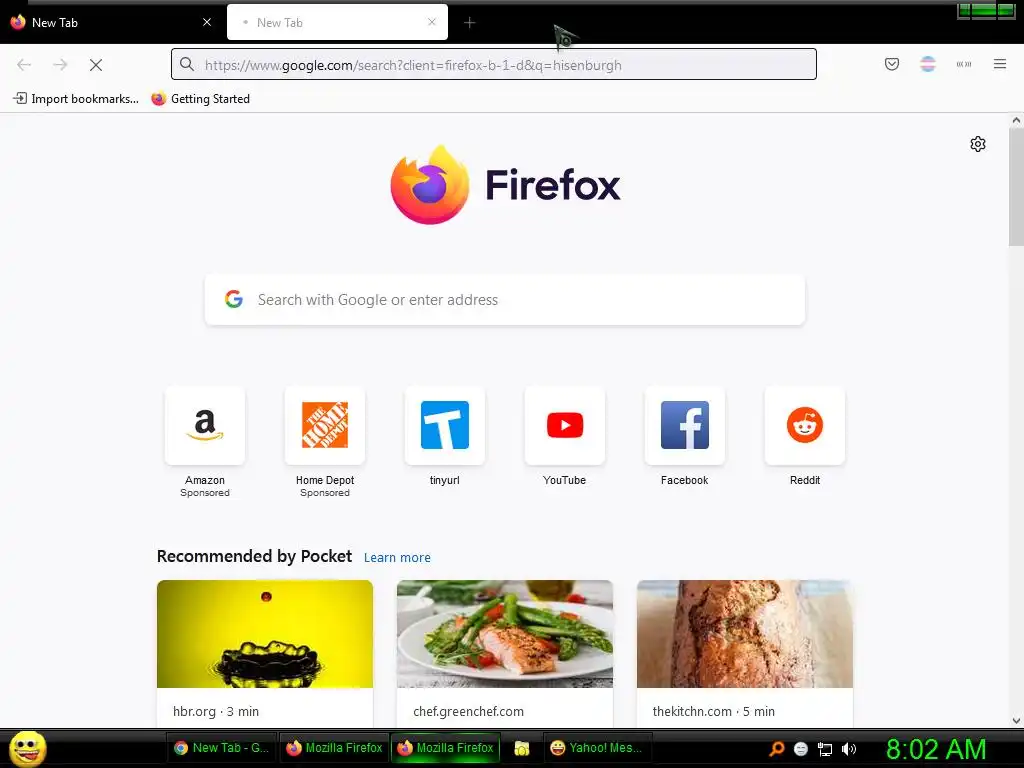Click the URL address bar field
The image size is (1024, 768).
pyautogui.click(x=494, y=64)
